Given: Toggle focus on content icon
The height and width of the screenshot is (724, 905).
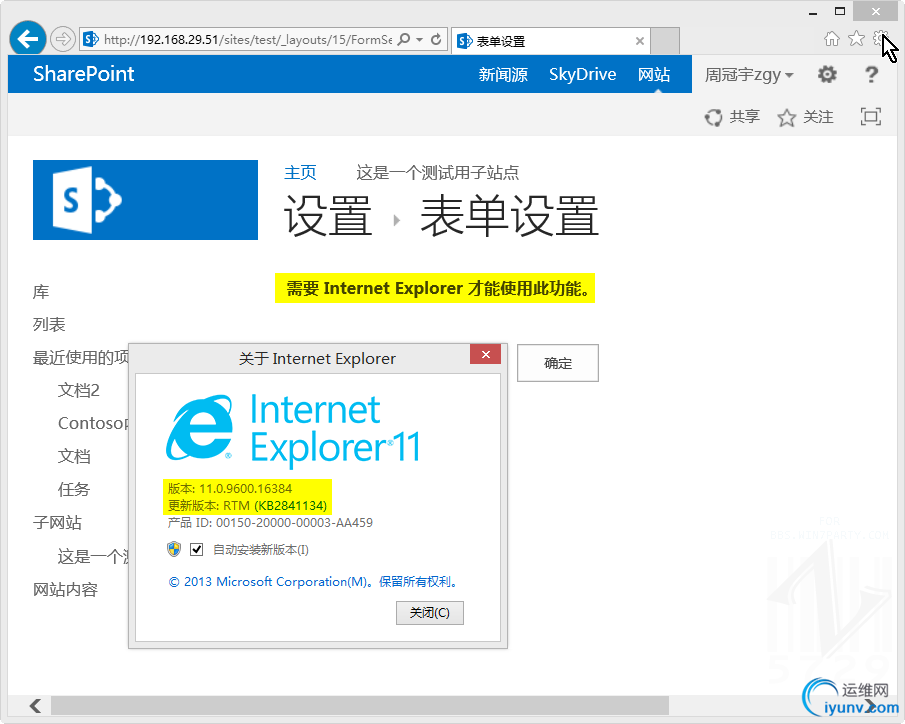Looking at the screenshot, I should [871, 117].
